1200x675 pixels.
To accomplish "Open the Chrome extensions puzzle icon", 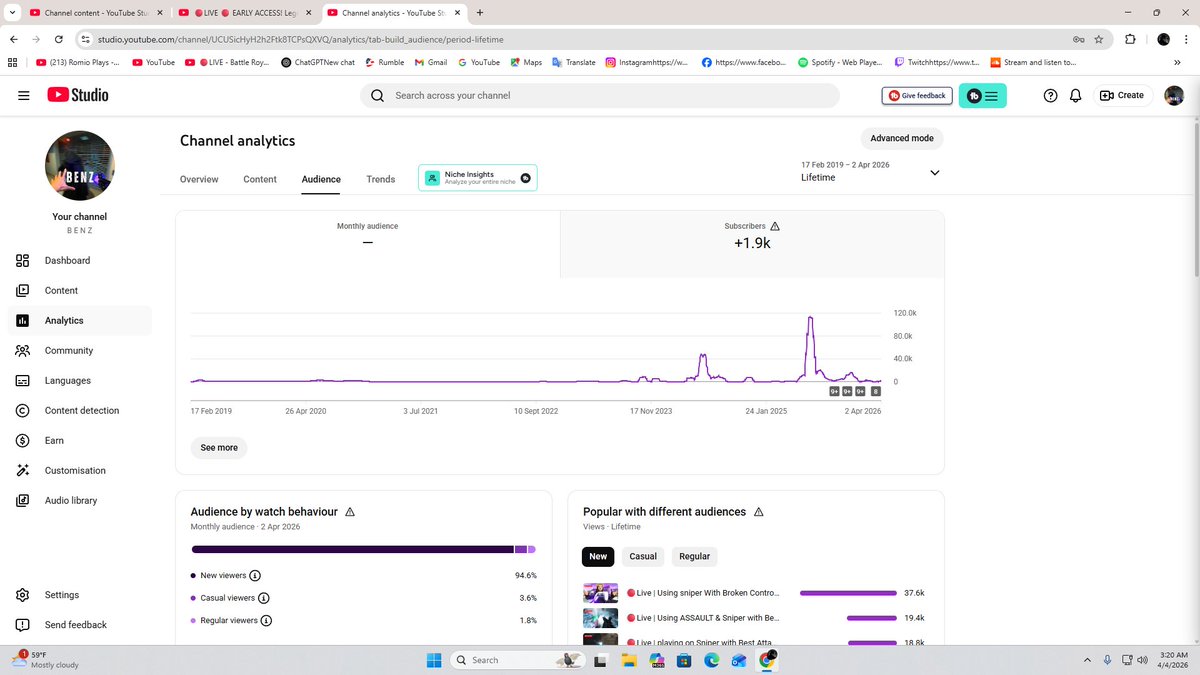I will 1131,39.
